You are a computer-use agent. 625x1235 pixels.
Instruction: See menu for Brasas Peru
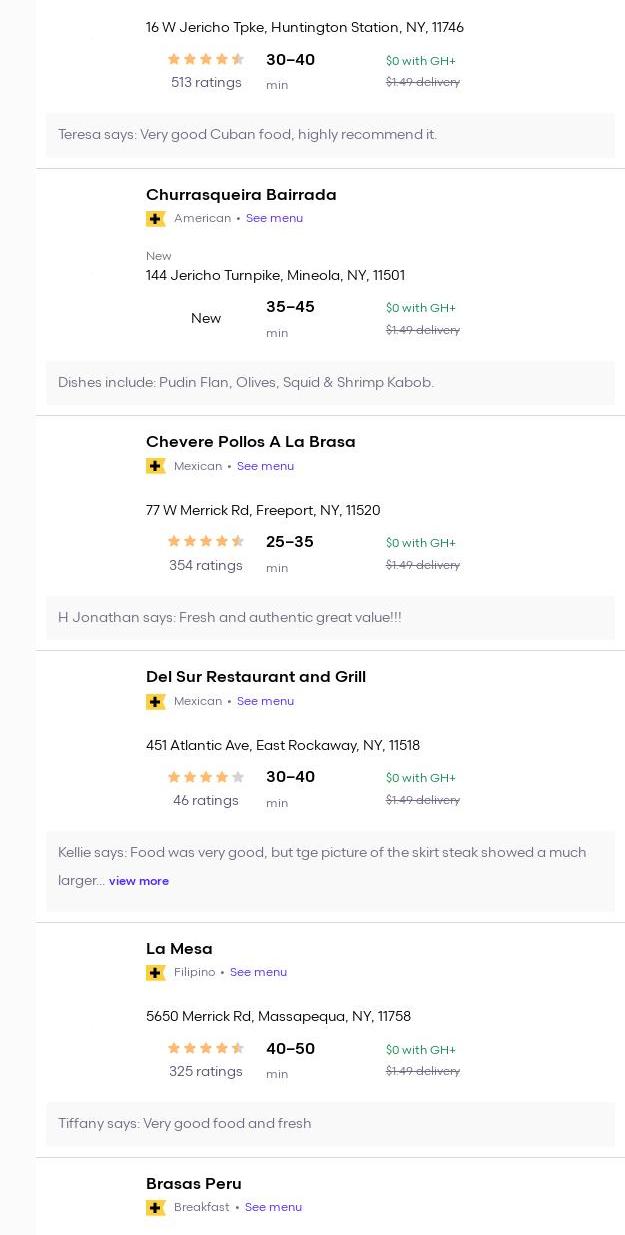(x=273, y=1207)
